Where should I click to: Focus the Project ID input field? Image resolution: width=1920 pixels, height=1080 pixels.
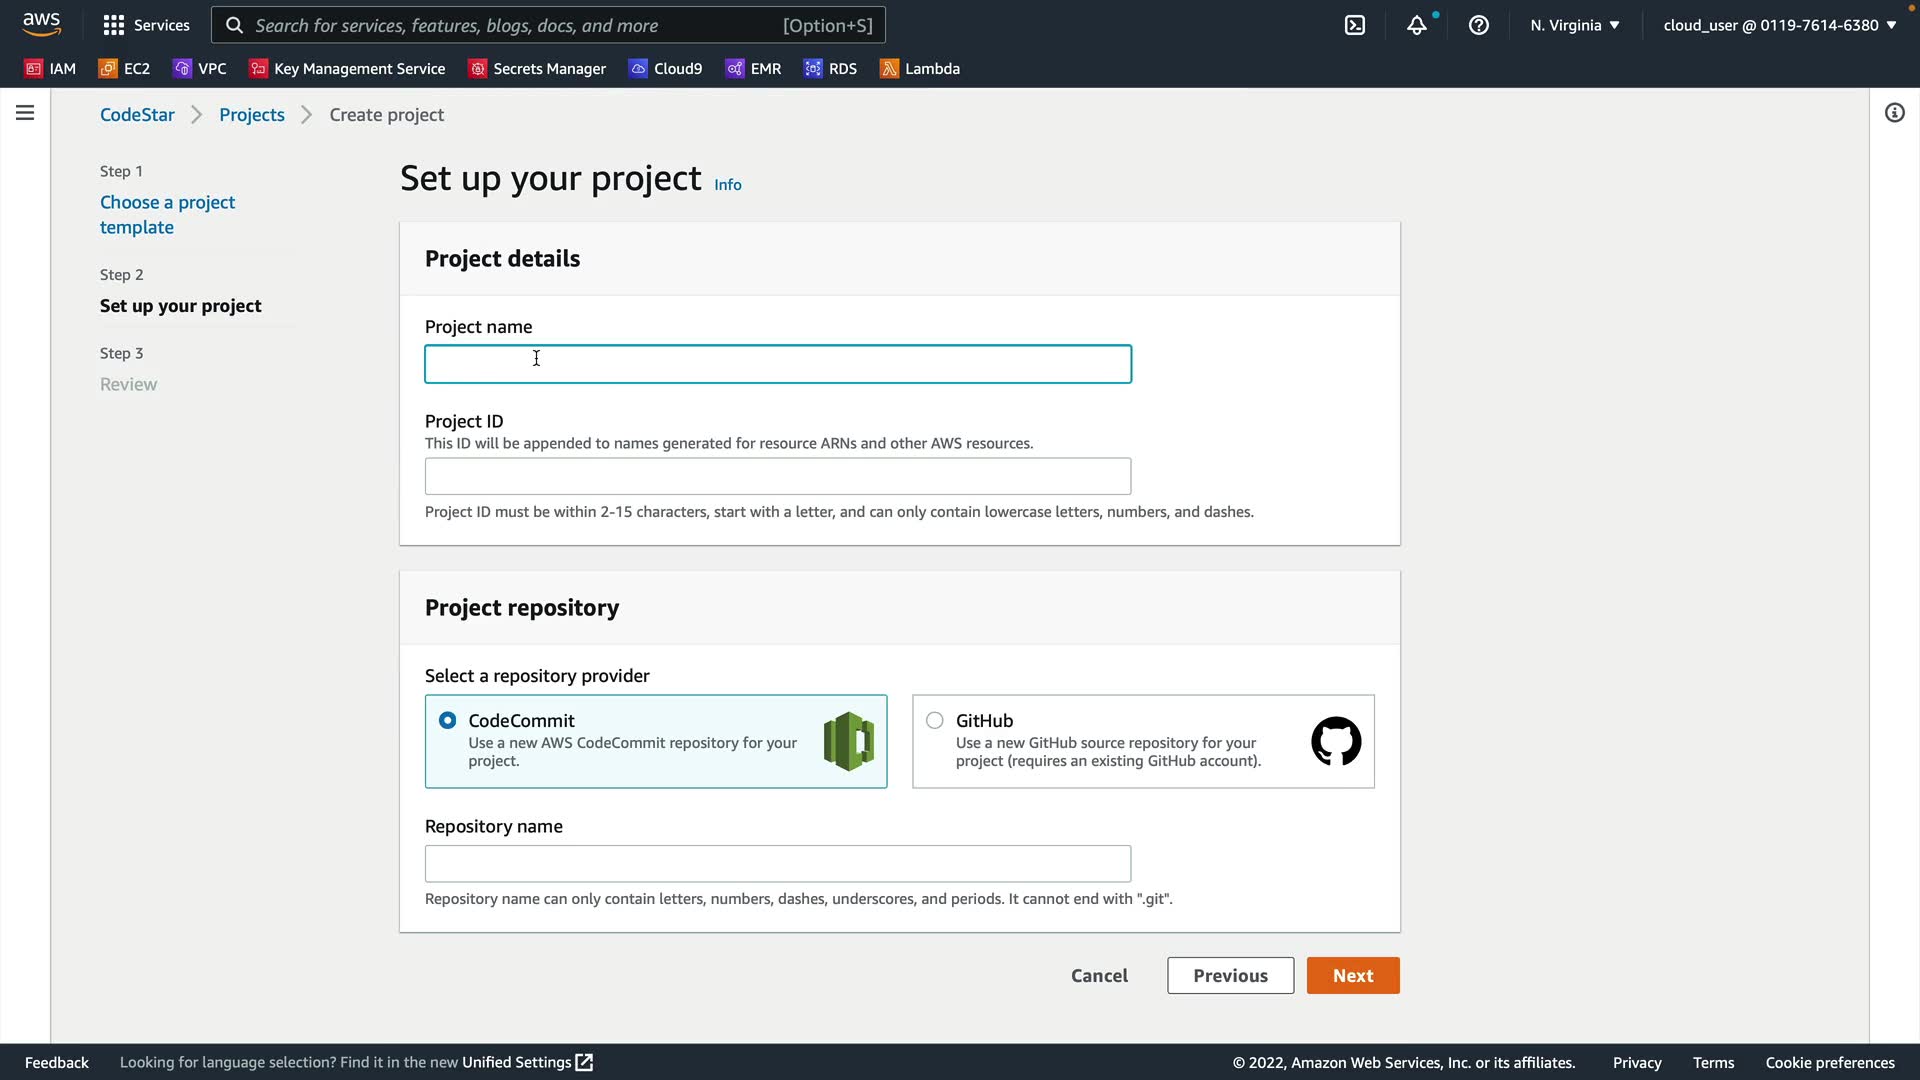777,476
